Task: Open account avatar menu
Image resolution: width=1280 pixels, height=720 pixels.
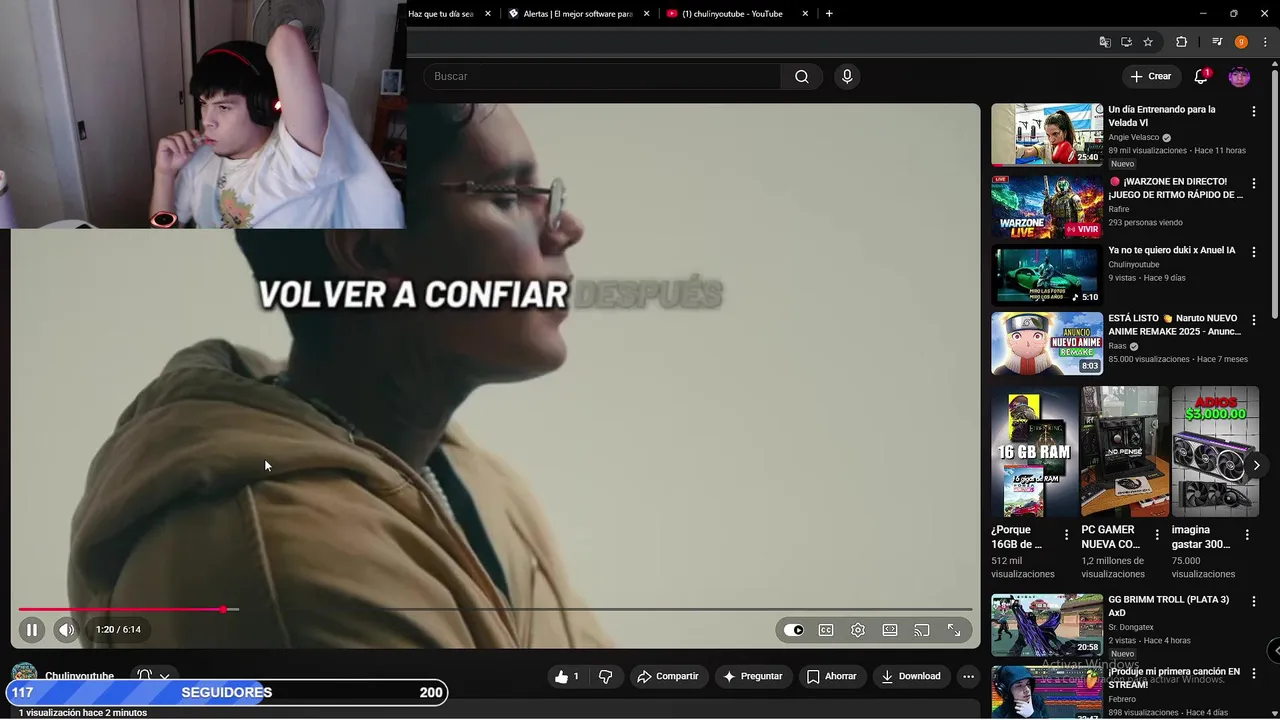Action: tap(1240, 76)
